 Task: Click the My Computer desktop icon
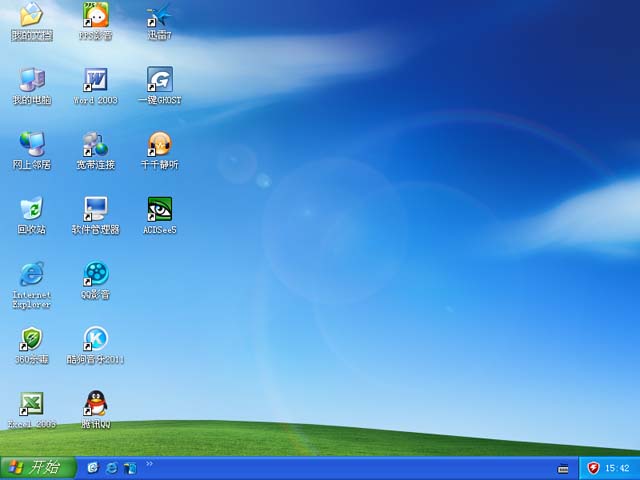[31, 80]
